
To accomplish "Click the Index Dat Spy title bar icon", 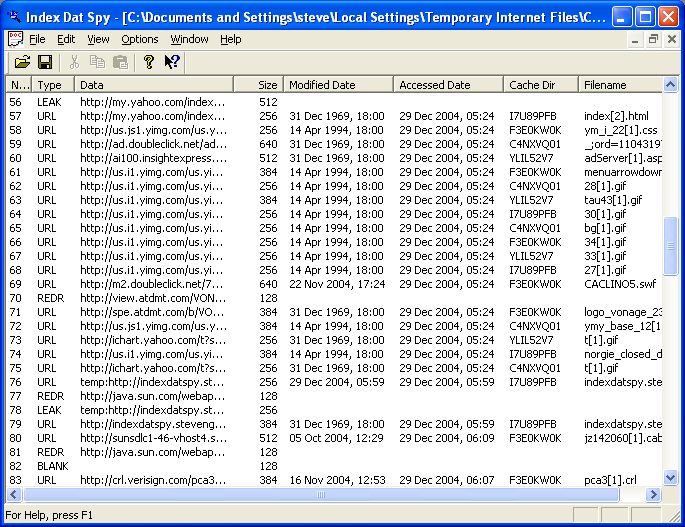I will 14,17.
